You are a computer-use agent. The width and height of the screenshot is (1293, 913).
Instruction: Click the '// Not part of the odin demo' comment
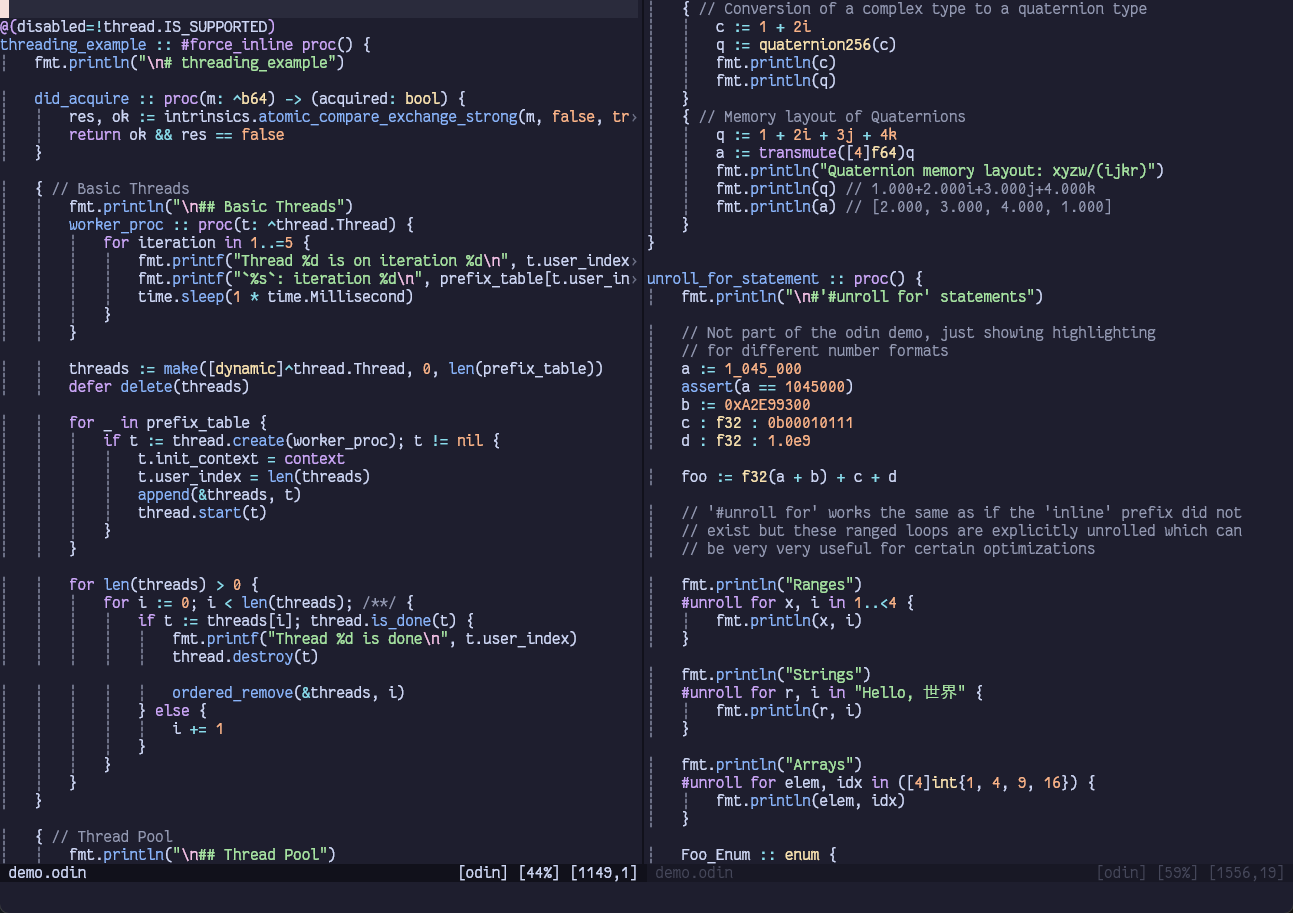918,333
